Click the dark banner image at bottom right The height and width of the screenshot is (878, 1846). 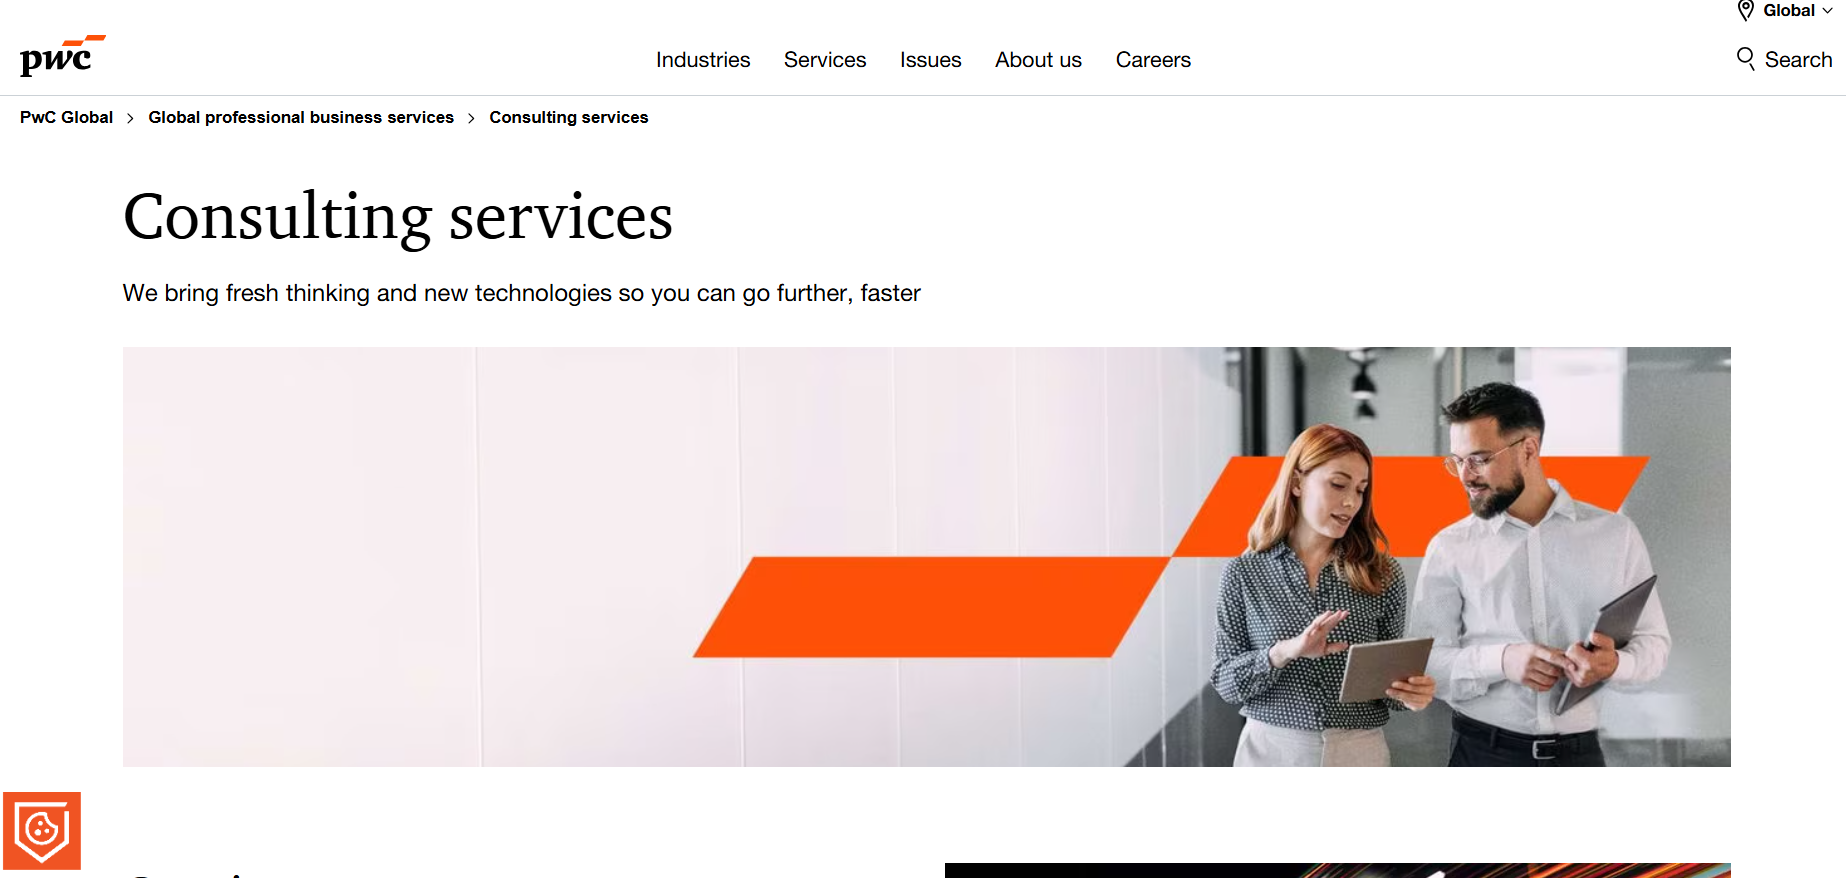tap(1338, 870)
